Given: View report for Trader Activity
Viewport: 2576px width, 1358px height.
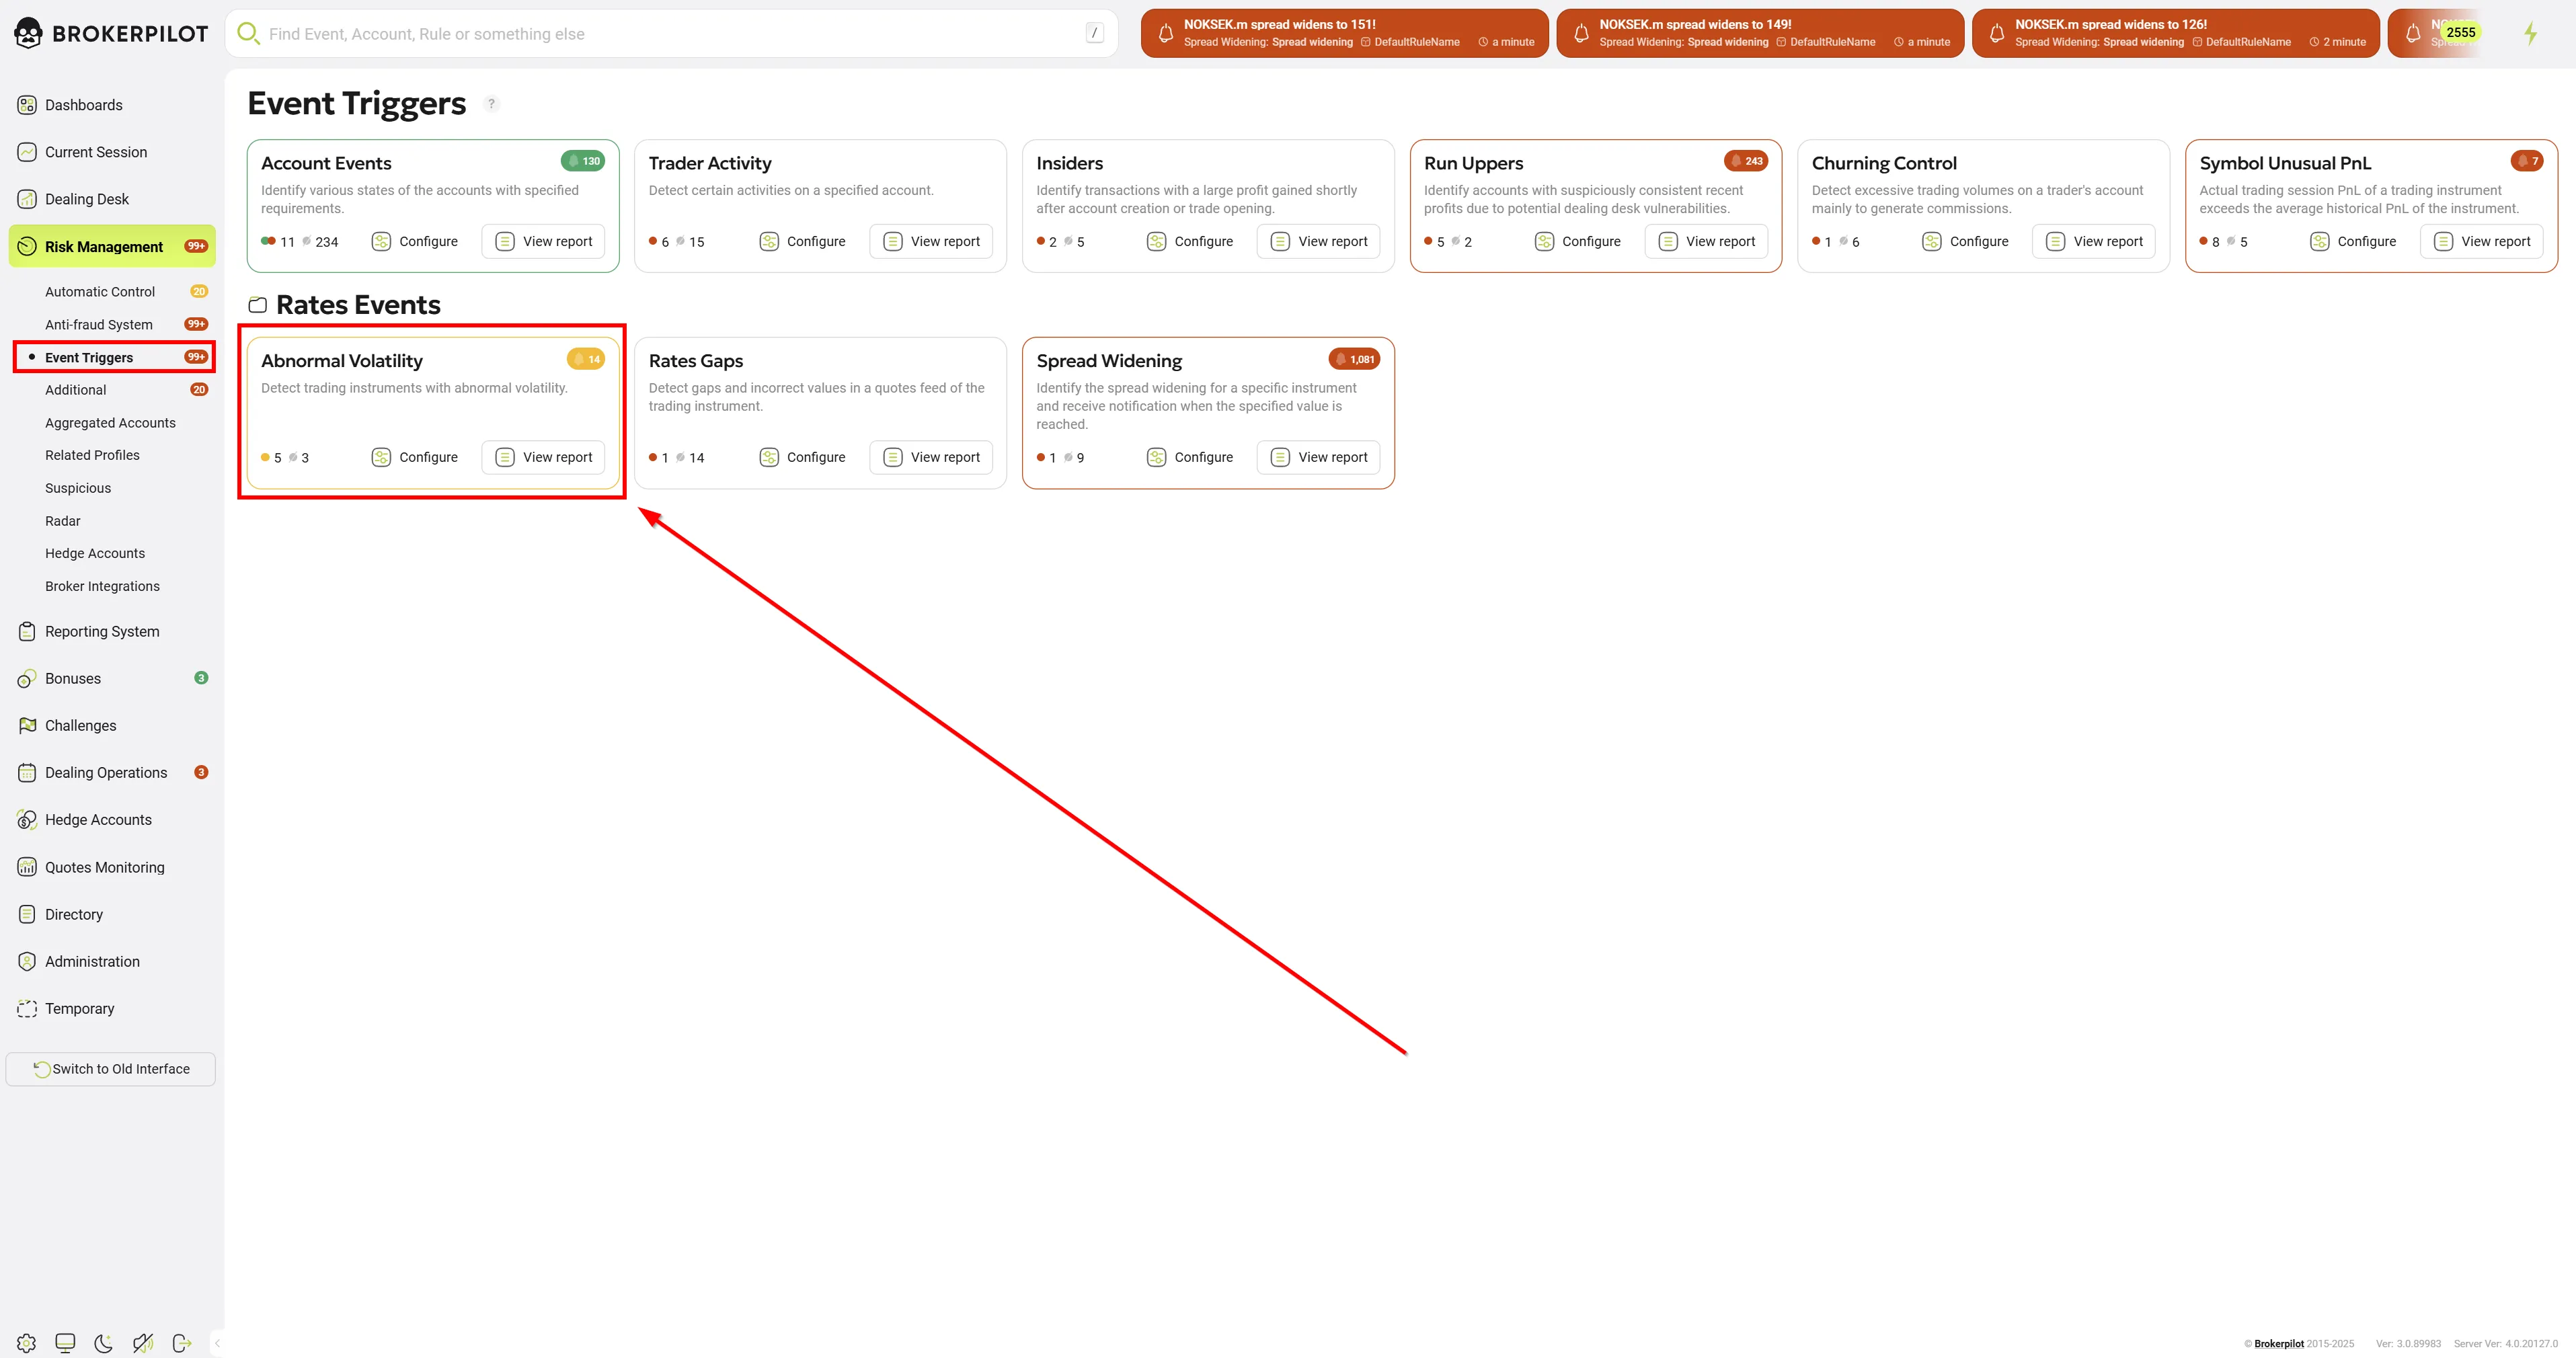Looking at the screenshot, I should (931, 241).
